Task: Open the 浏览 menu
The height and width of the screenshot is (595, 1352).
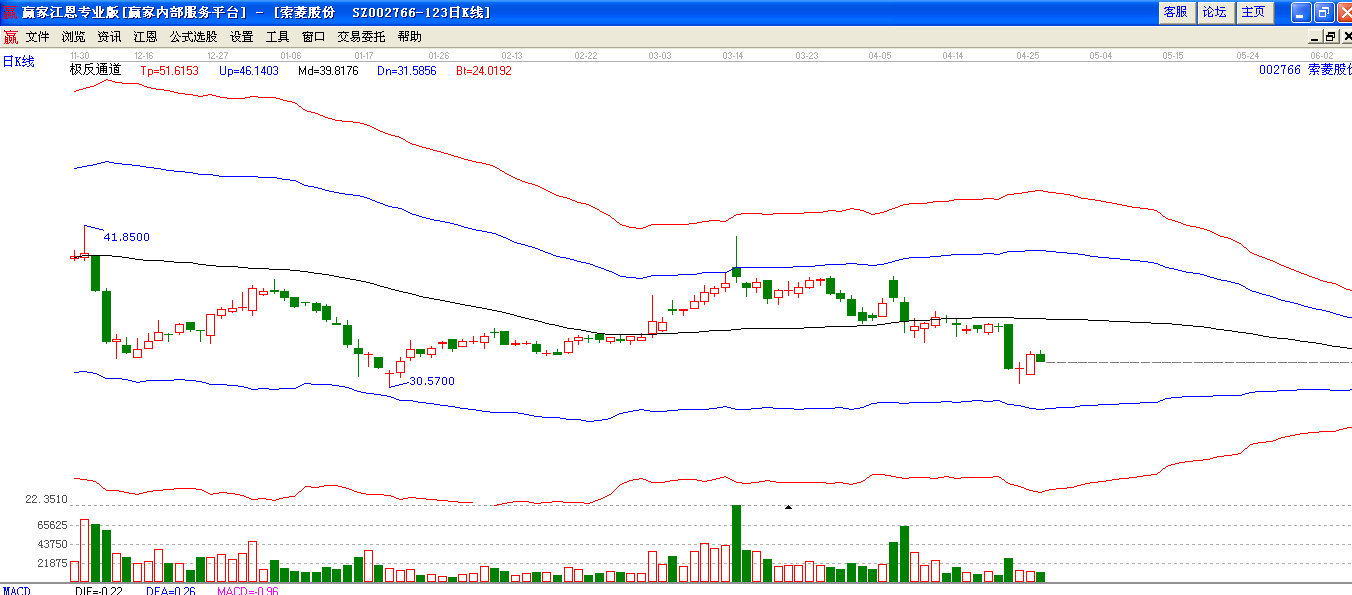Action: pos(73,37)
